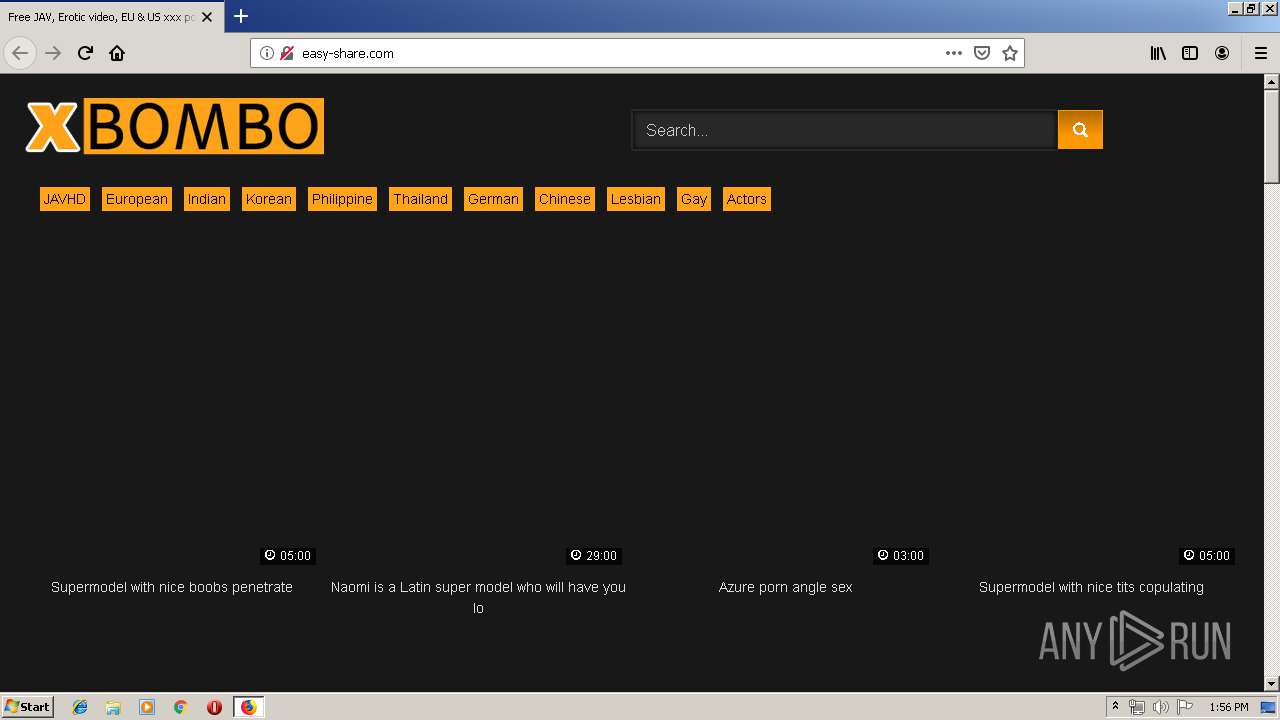Open the JAVHD category
1280x720 pixels.
[65, 199]
